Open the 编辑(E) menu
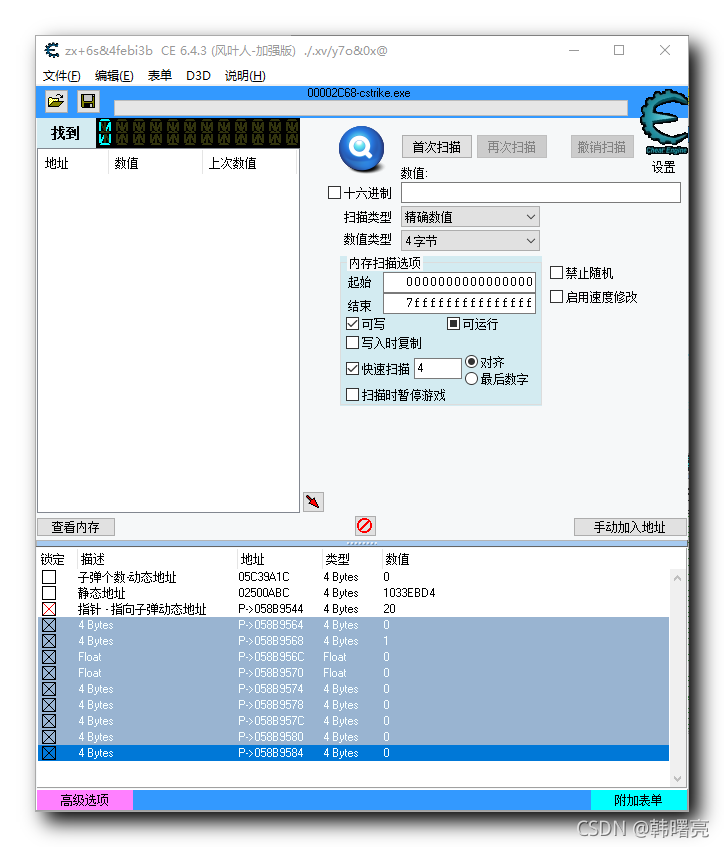The height and width of the screenshot is (847, 724). pos(114,76)
